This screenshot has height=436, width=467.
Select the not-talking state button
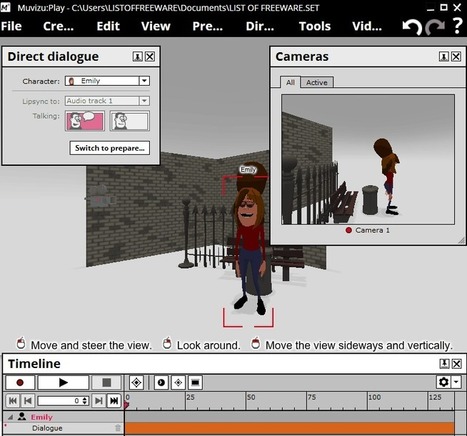129,121
